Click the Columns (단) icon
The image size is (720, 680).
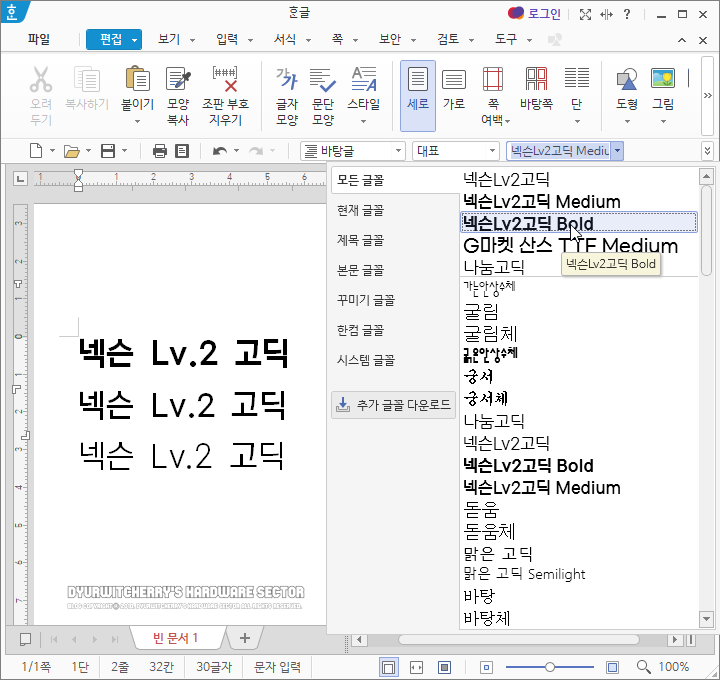pos(577,78)
